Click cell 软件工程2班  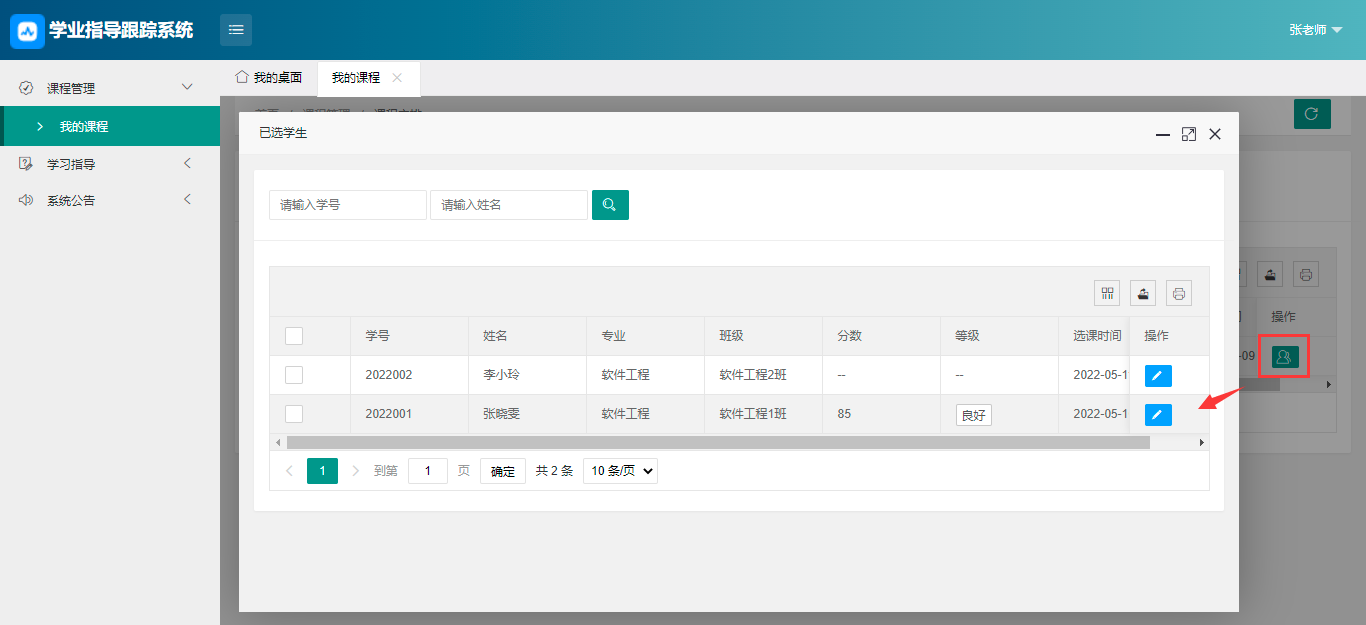pos(763,375)
